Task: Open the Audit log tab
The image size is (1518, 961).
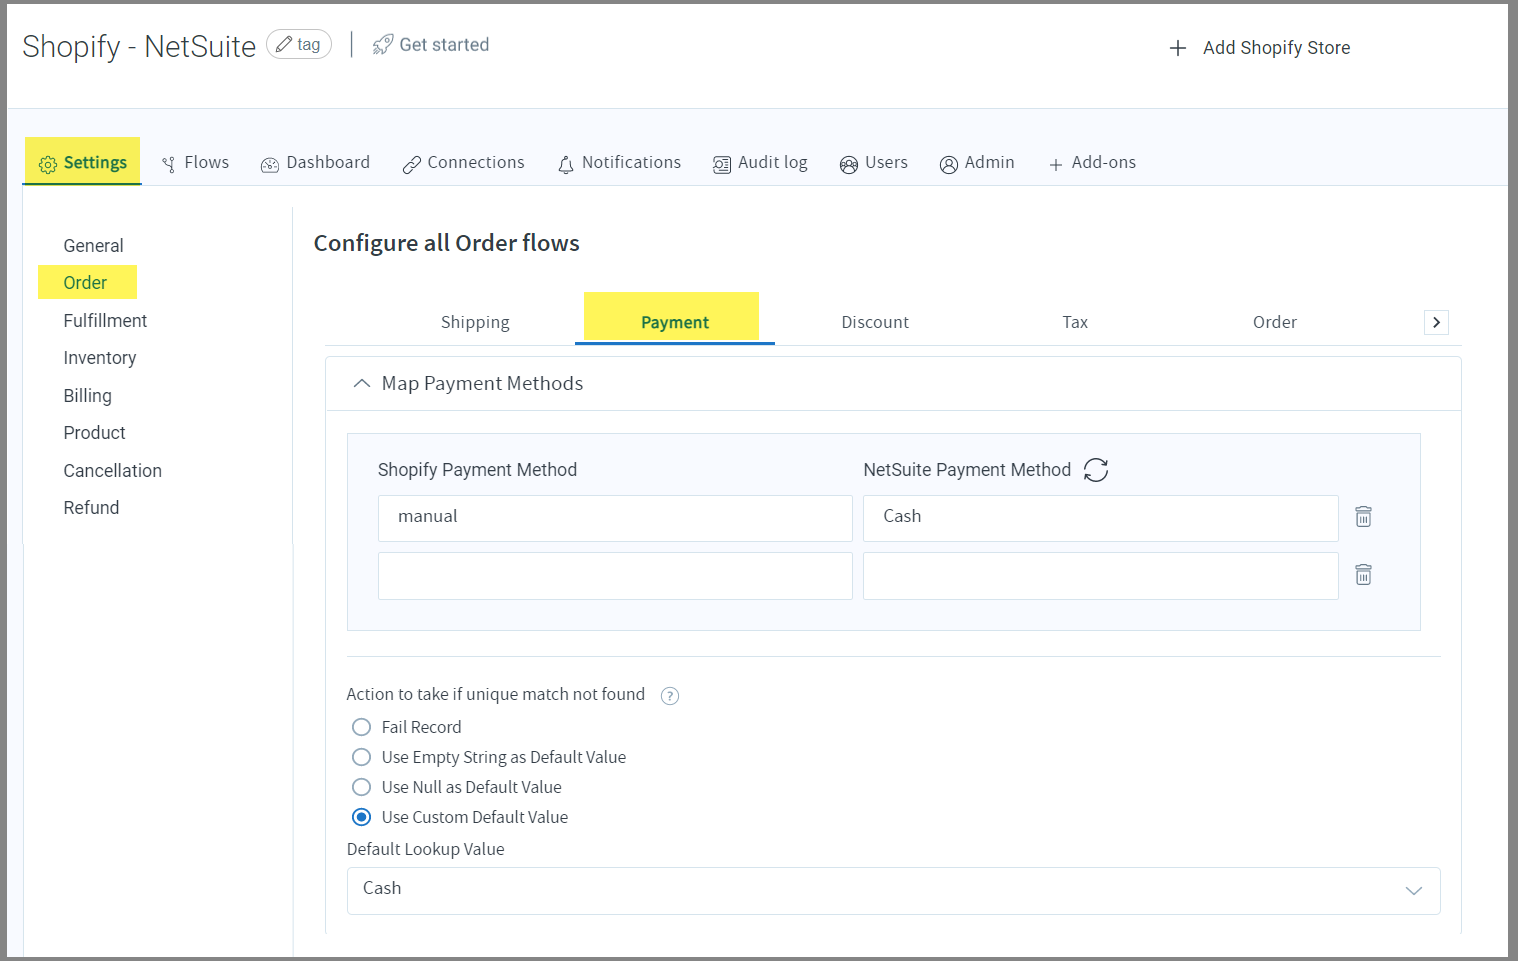Action: coord(760,163)
